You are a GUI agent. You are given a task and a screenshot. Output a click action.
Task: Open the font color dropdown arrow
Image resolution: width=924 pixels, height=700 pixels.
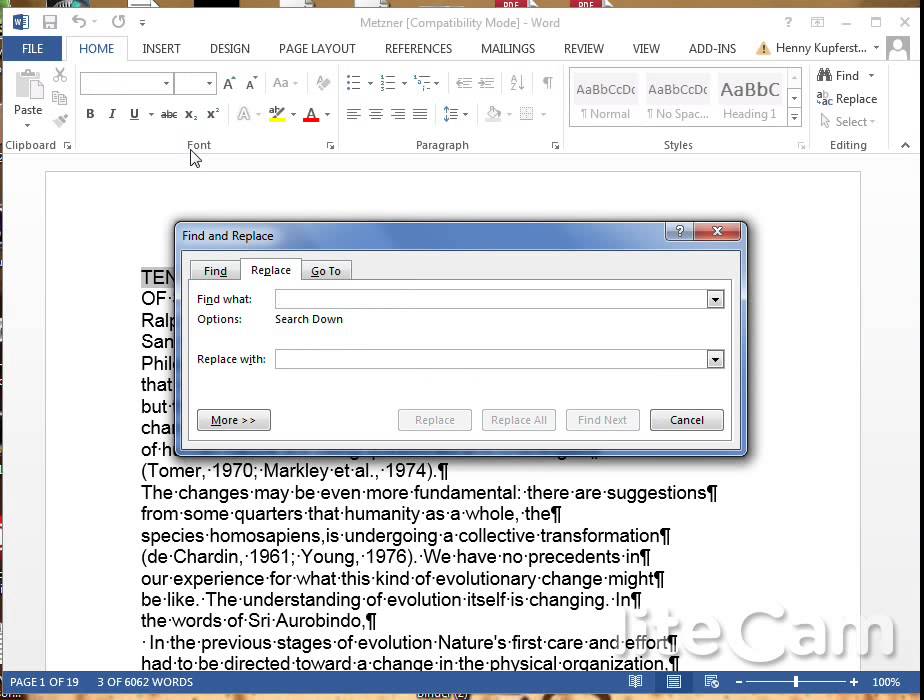tap(327, 114)
